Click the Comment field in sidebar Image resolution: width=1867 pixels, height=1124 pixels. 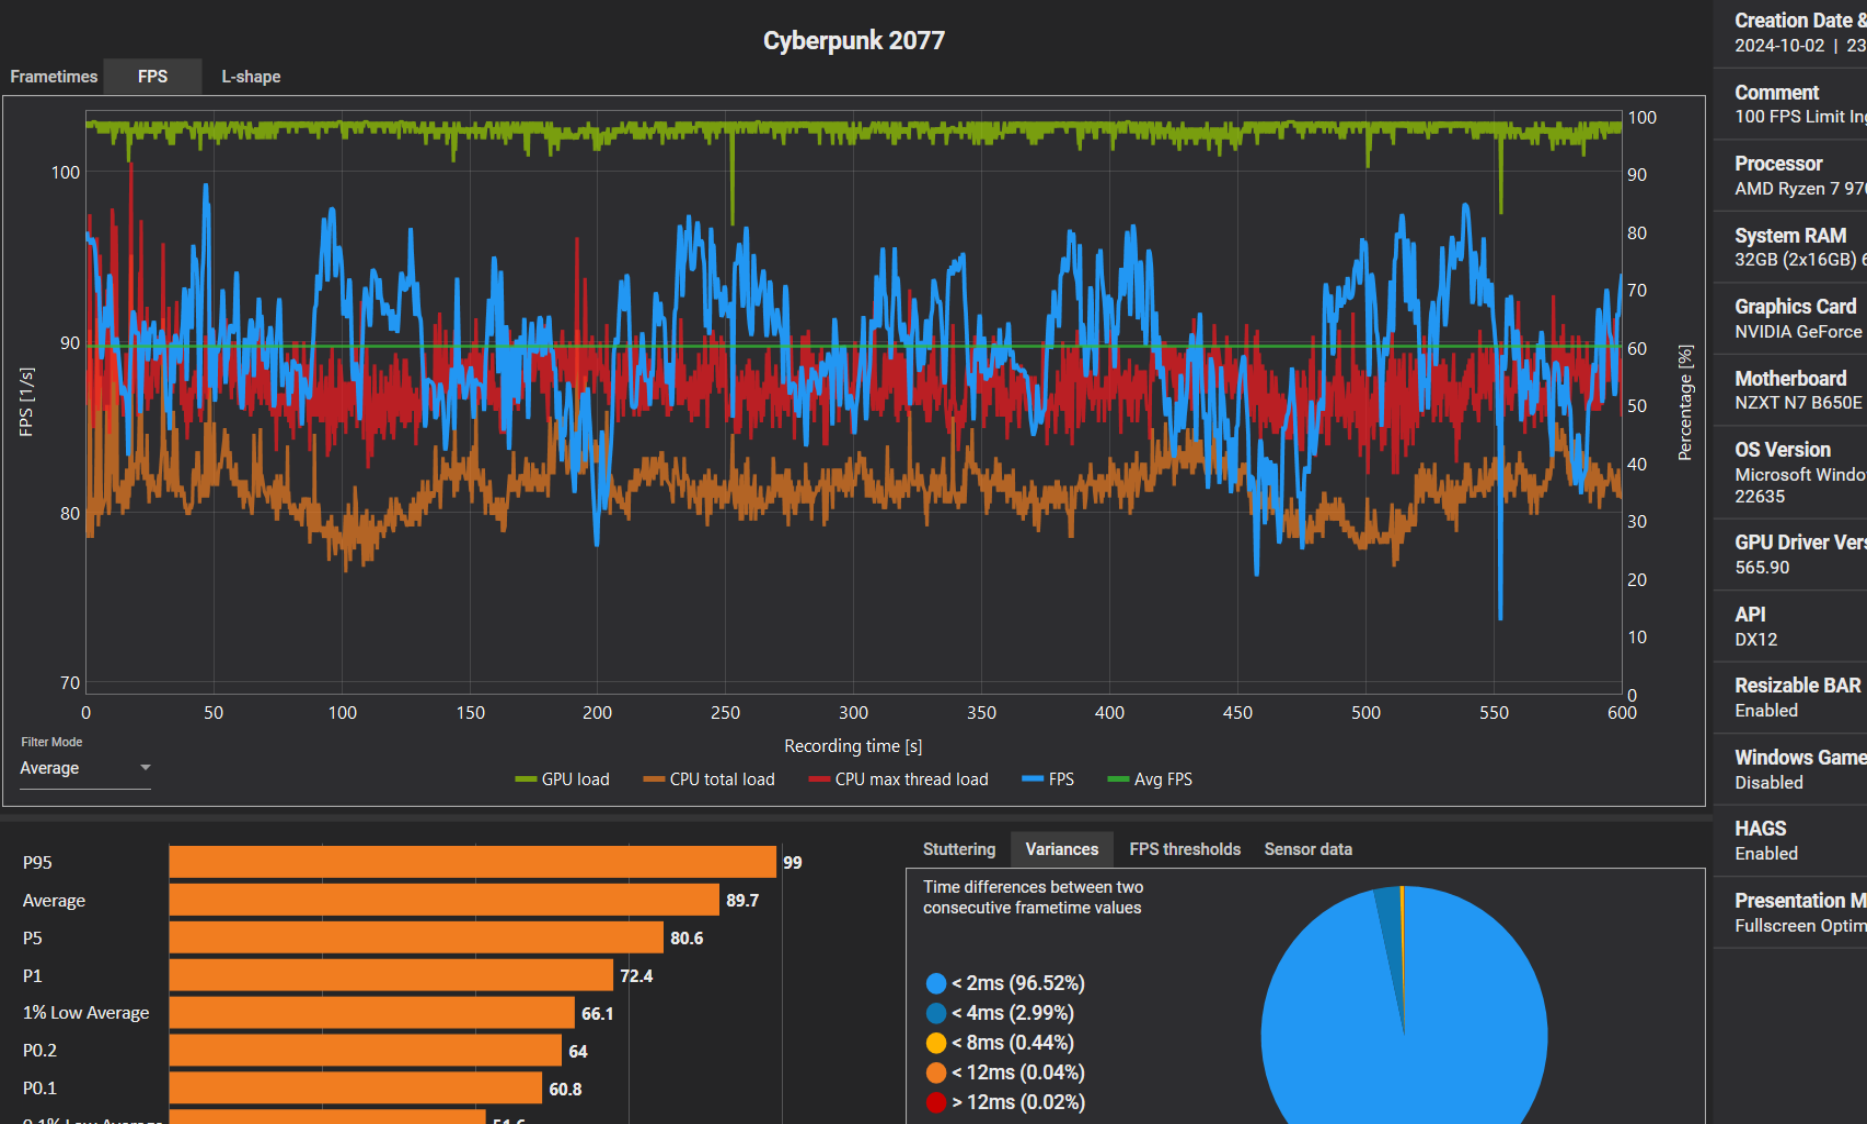coord(1790,104)
